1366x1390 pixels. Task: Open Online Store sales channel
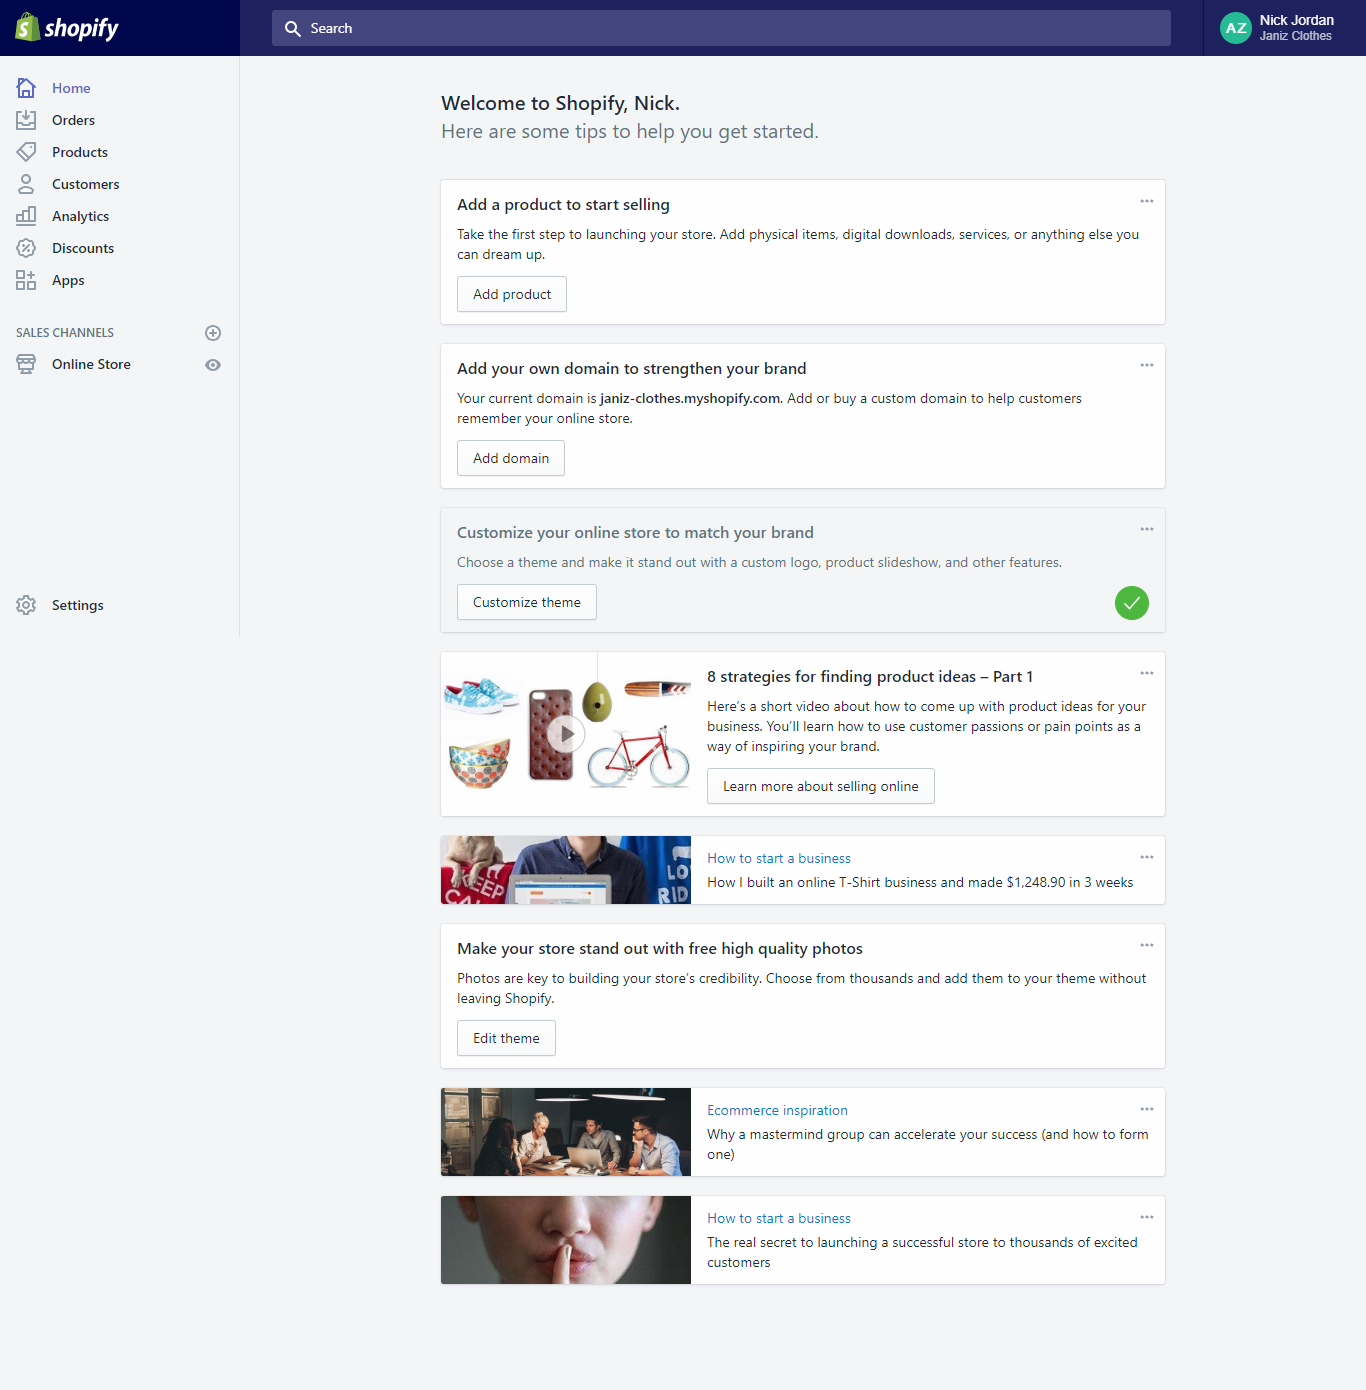tap(91, 364)
